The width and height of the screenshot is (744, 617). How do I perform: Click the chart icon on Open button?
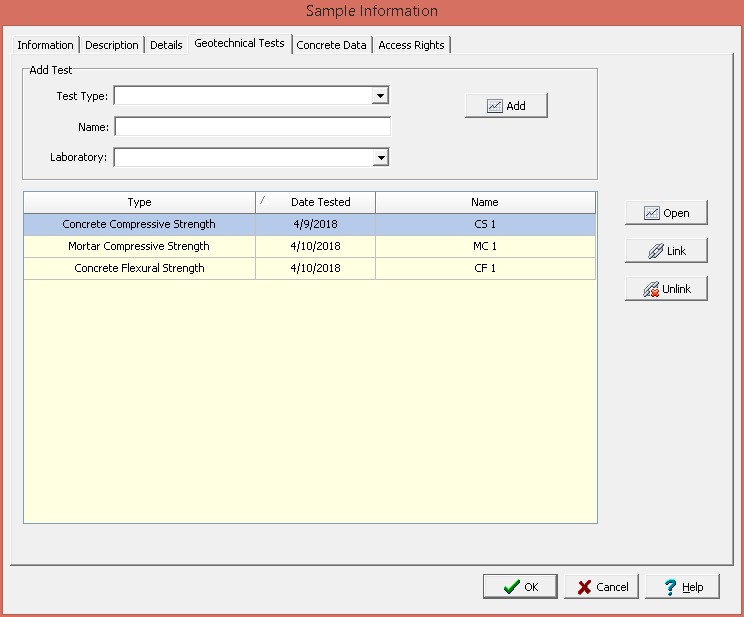coord(652,213)
